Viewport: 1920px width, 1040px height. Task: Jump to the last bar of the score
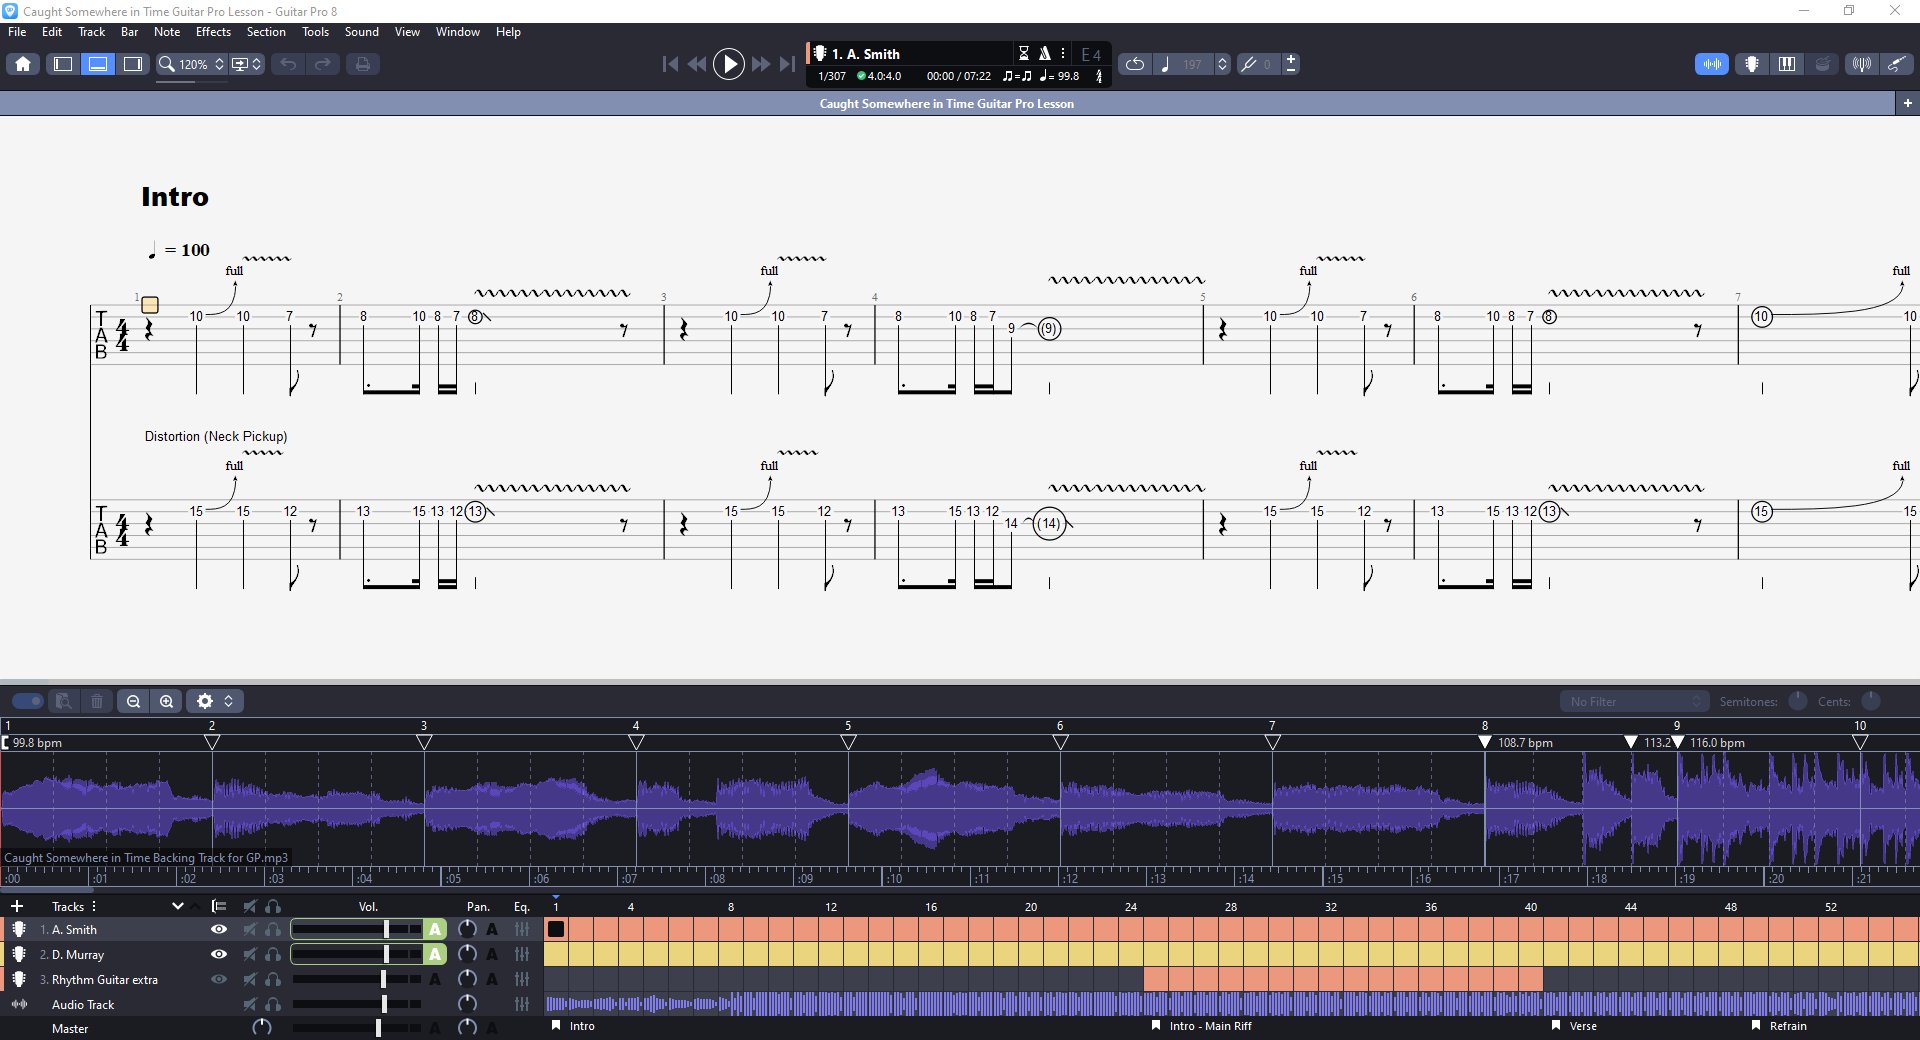click(x=788, y=64)
